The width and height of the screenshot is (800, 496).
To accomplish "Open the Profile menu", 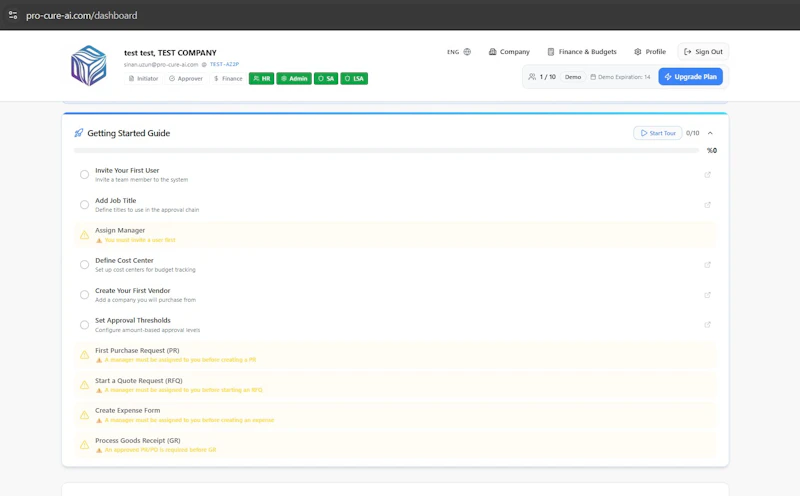I will point(650,52).
